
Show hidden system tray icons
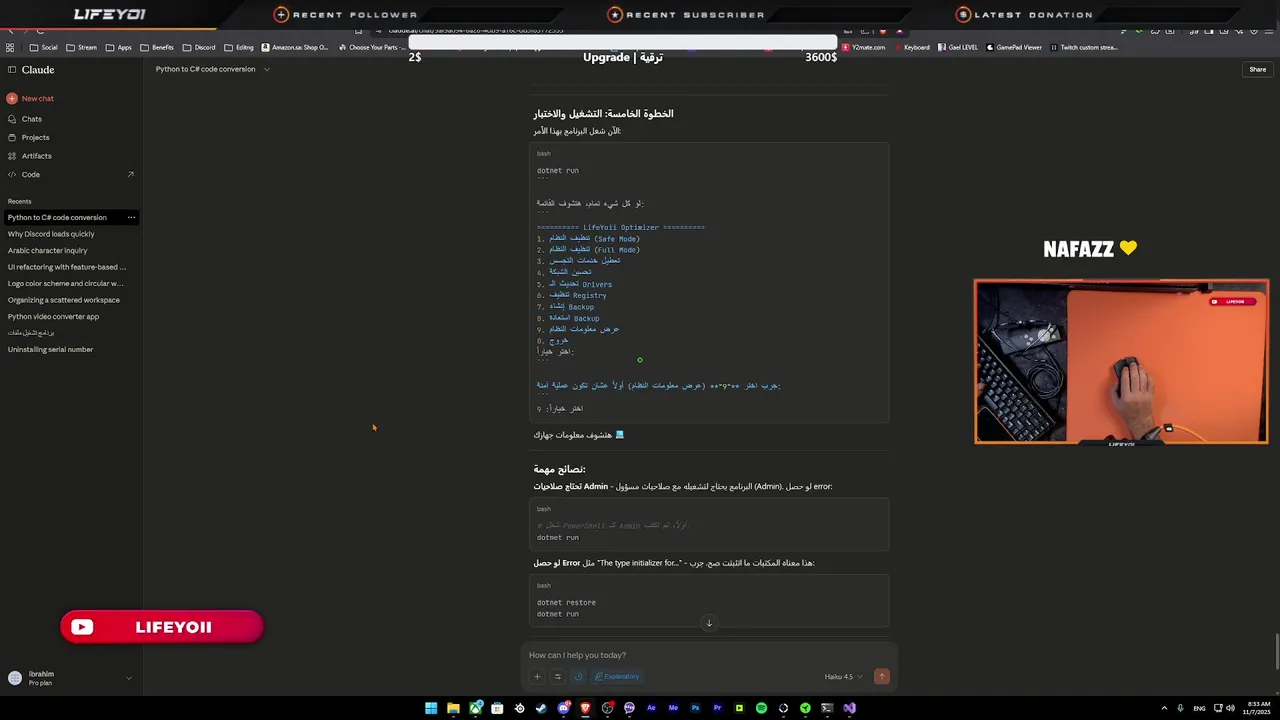pyautogui.click(x=1164, y=708)
